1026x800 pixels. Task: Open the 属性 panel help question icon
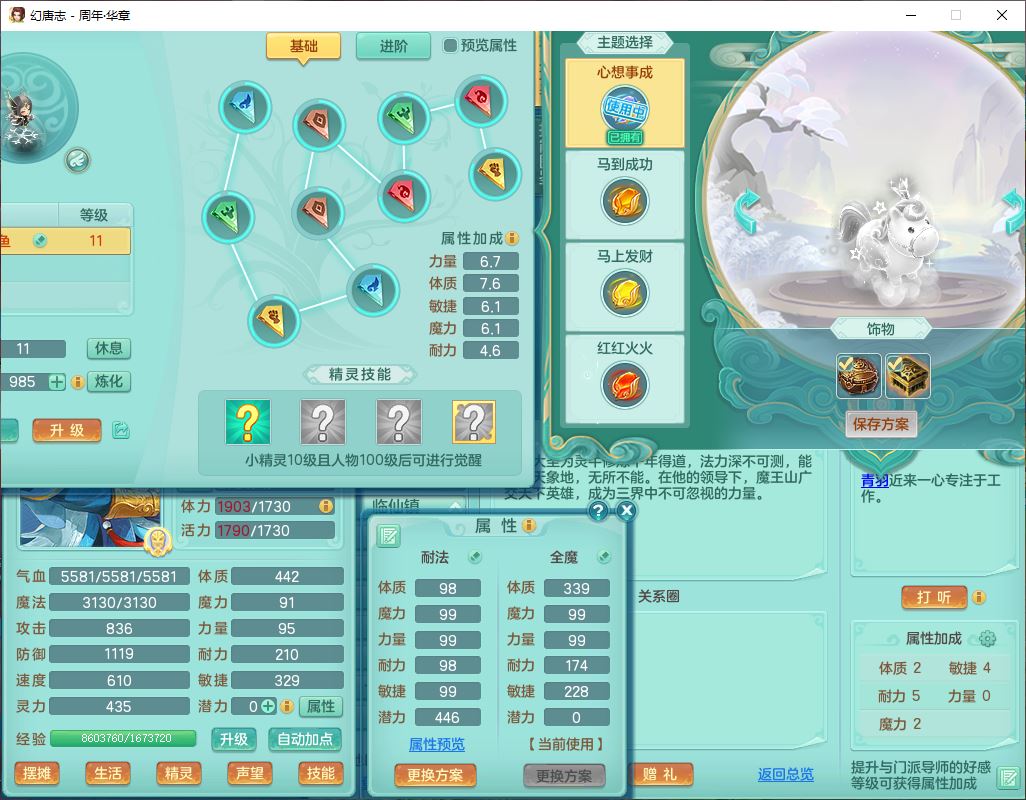tap(598, 511)
